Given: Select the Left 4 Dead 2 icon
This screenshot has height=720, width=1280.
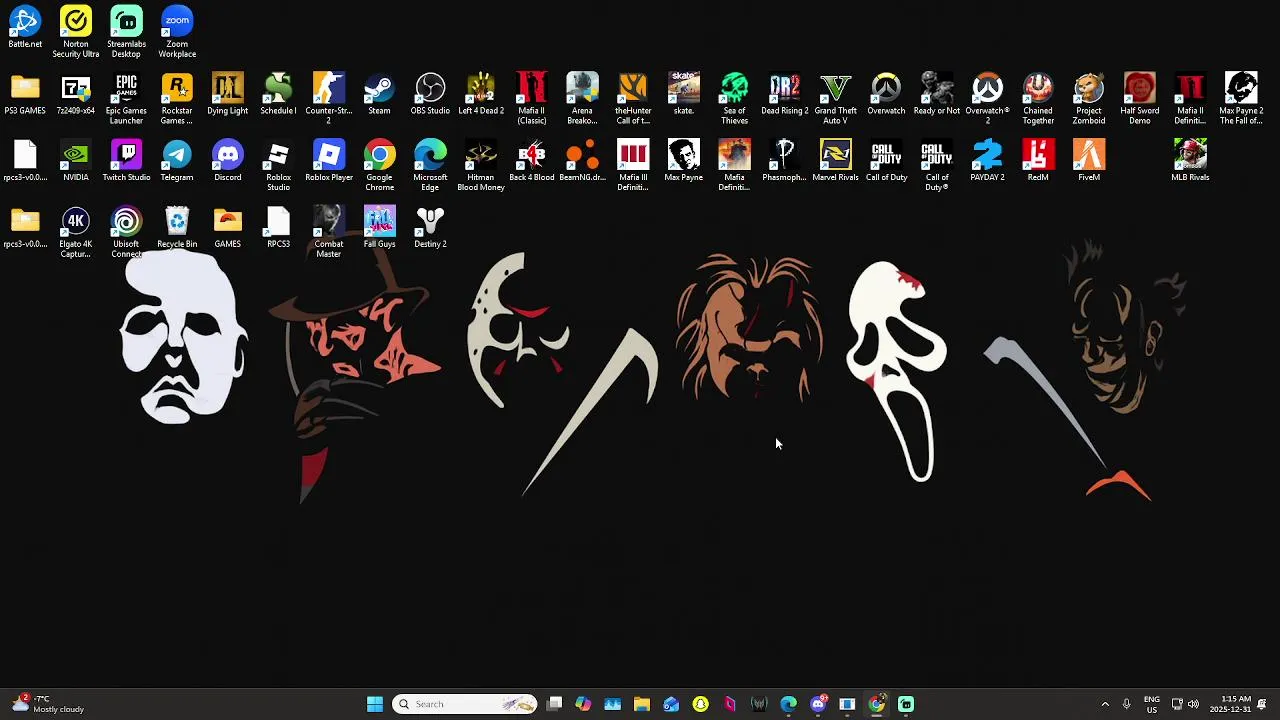Looking at the screenshot, I should (481, 95).
